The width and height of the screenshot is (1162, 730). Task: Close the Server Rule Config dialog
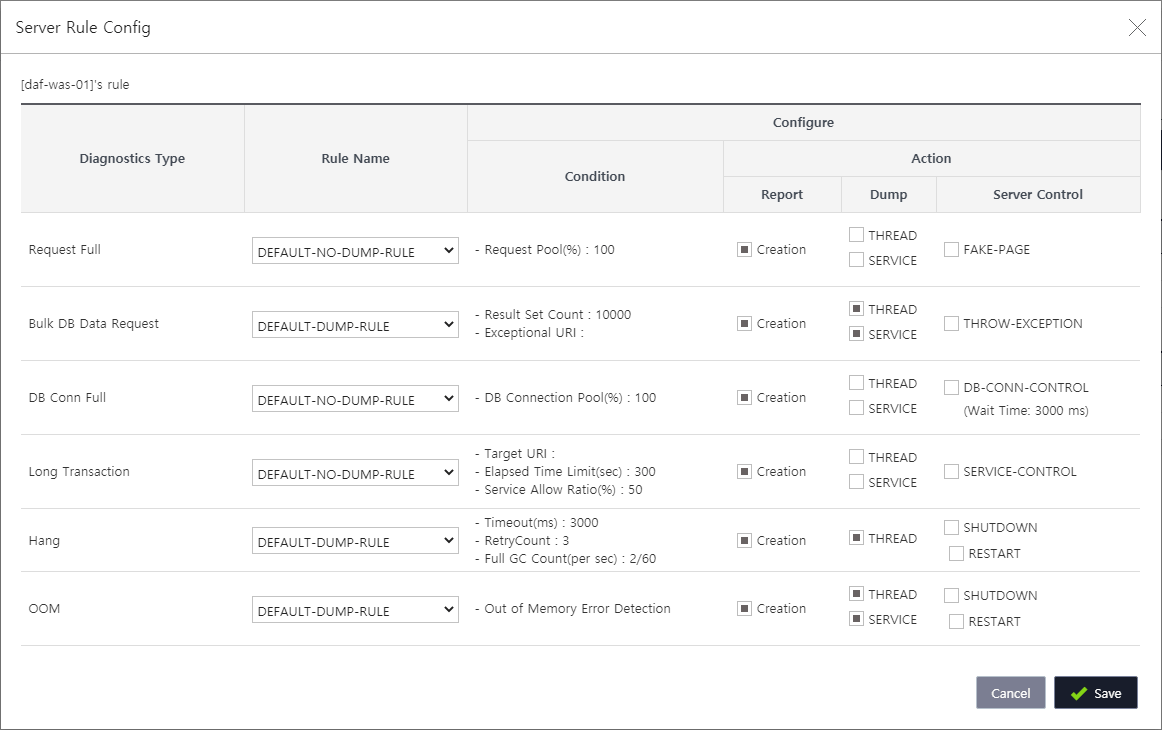coord(1137,28)
